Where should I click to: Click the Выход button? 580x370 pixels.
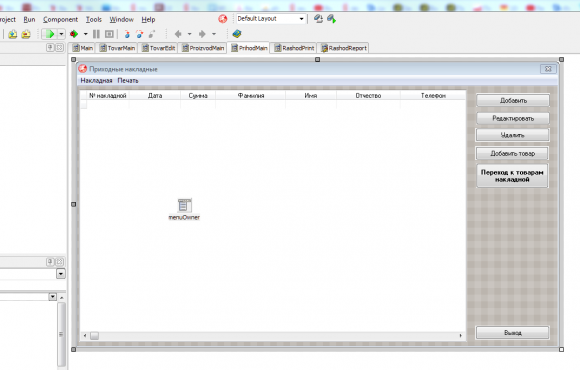tap(513, 333)
